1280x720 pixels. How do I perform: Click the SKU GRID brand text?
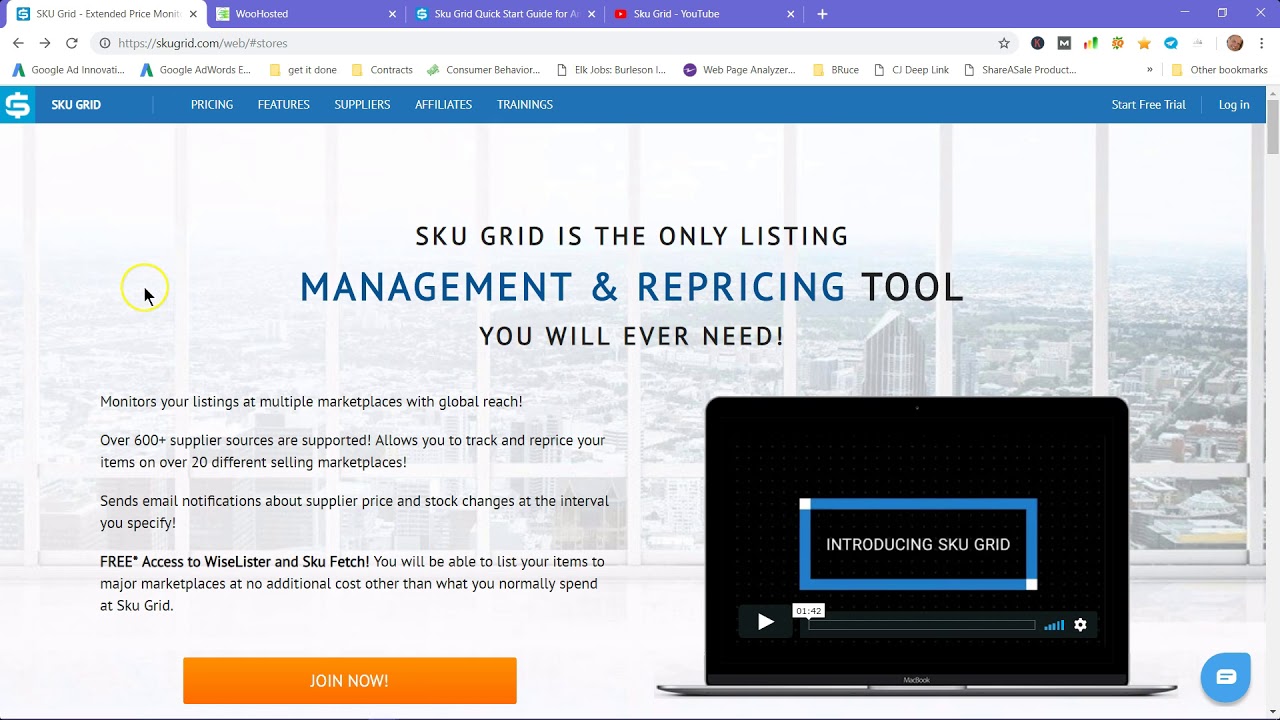coord(76,104)
